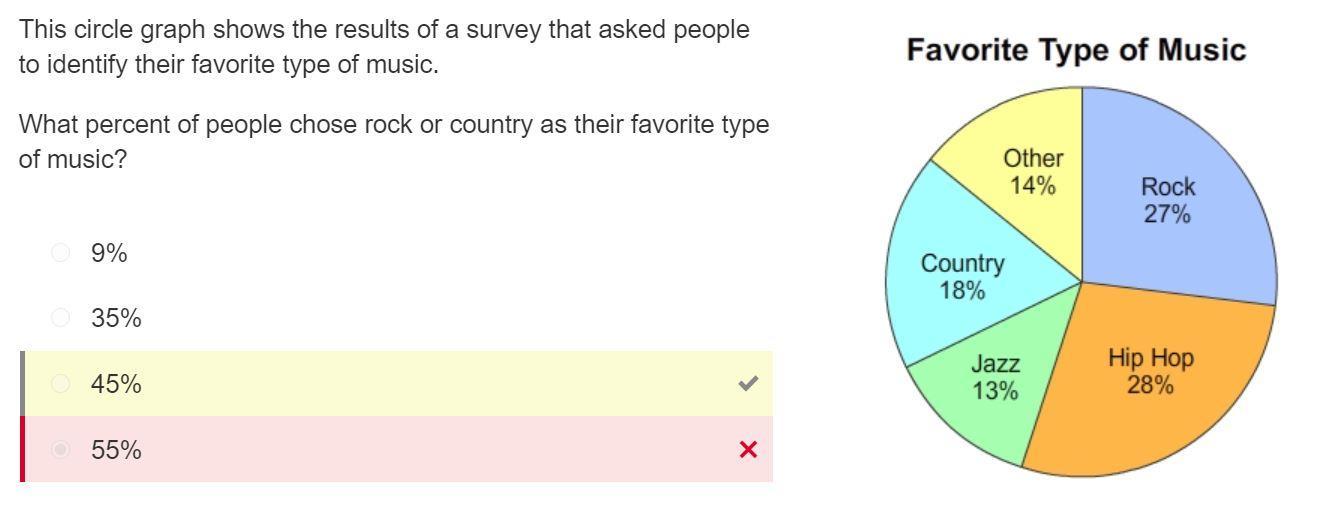The image size is (1339, 509).
Task: Click the '55%' answer label text
Action: [x=116, y=450]
